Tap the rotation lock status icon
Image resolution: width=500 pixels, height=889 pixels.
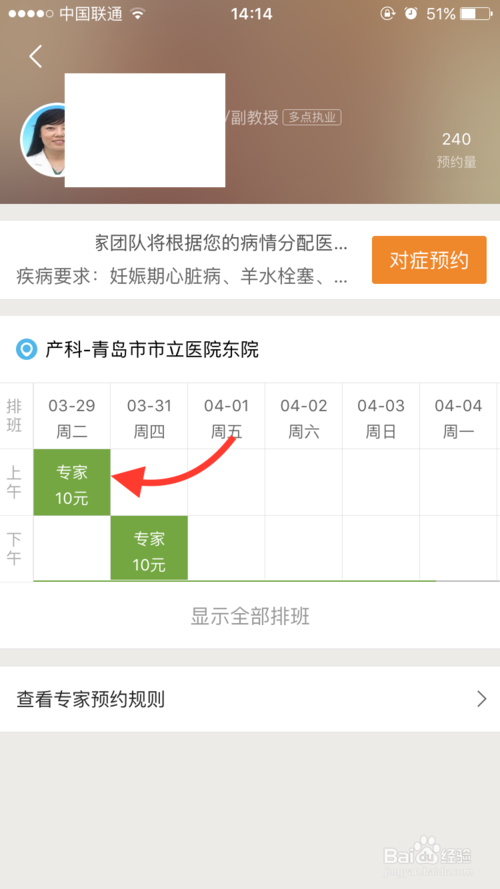point(387,14)
